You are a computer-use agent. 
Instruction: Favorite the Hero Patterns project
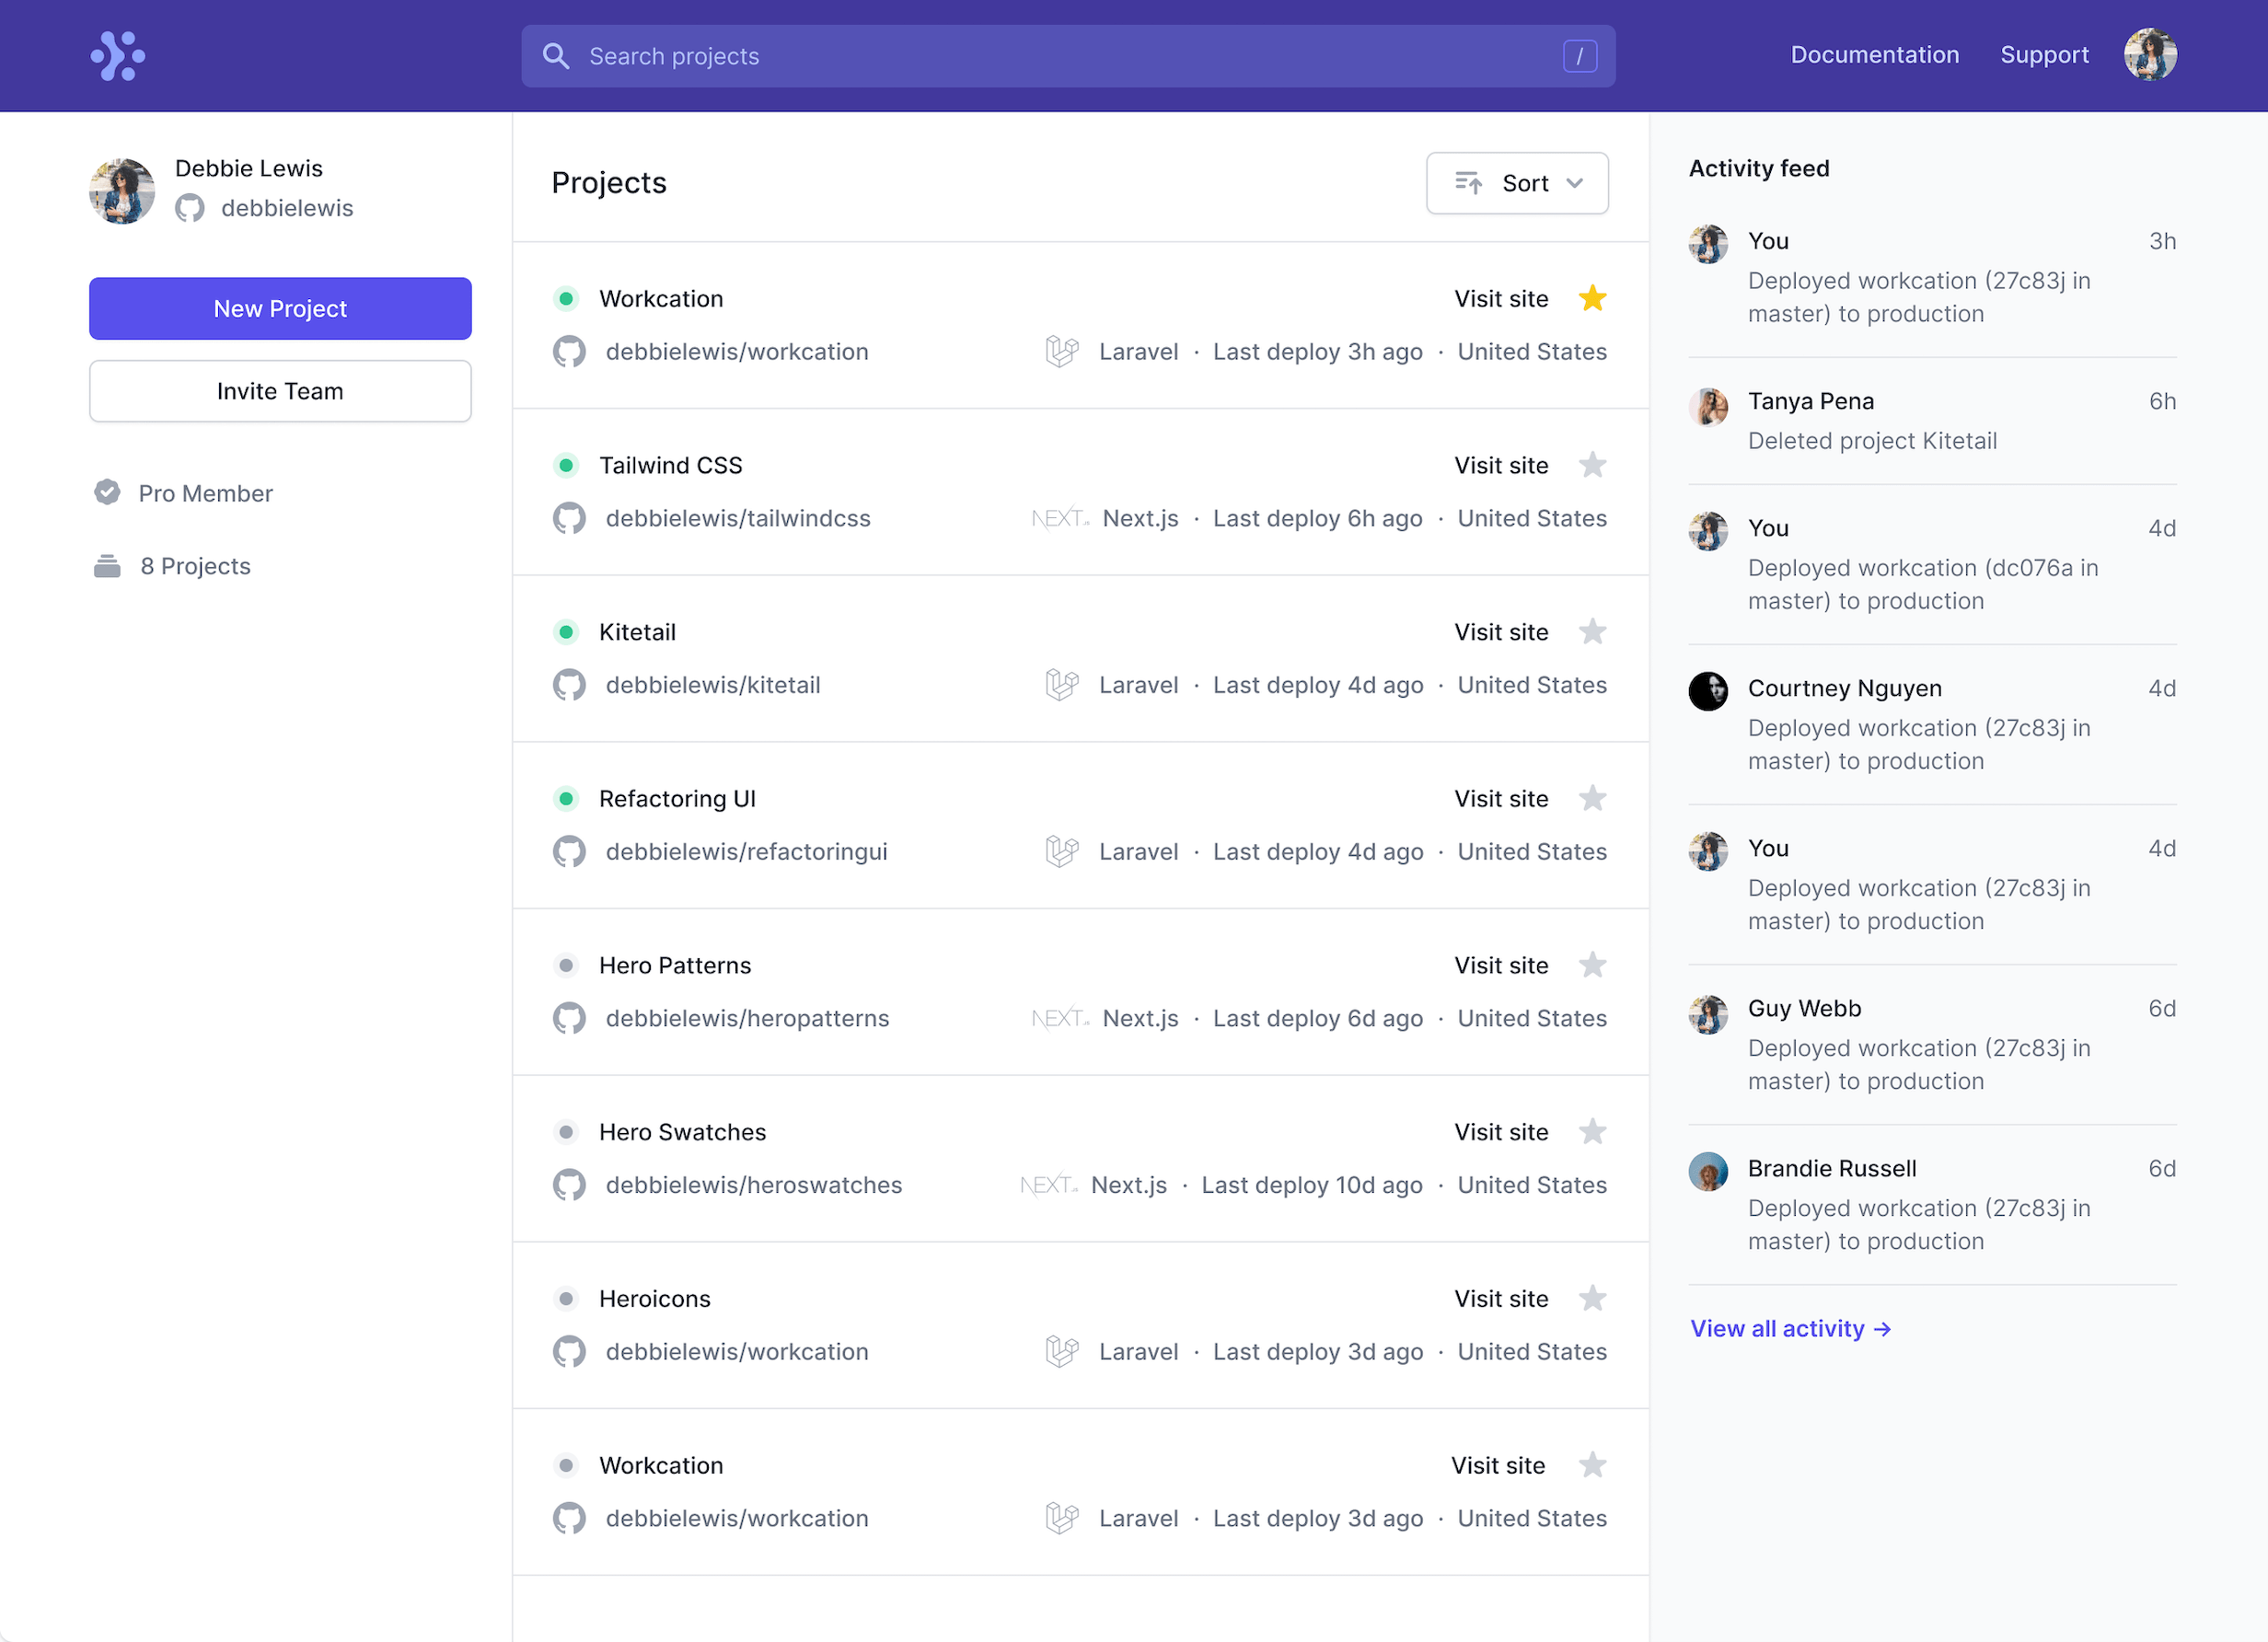[1592, 964]
